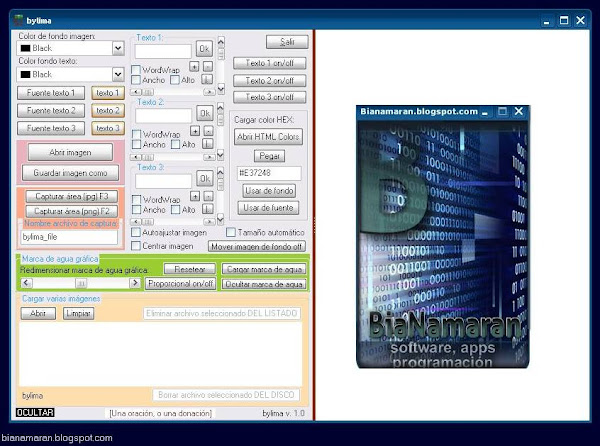The width and height of the screenshot is (600, 446).
Task: Click the plus button in Texto 3 group
Action: coord(195,196)
